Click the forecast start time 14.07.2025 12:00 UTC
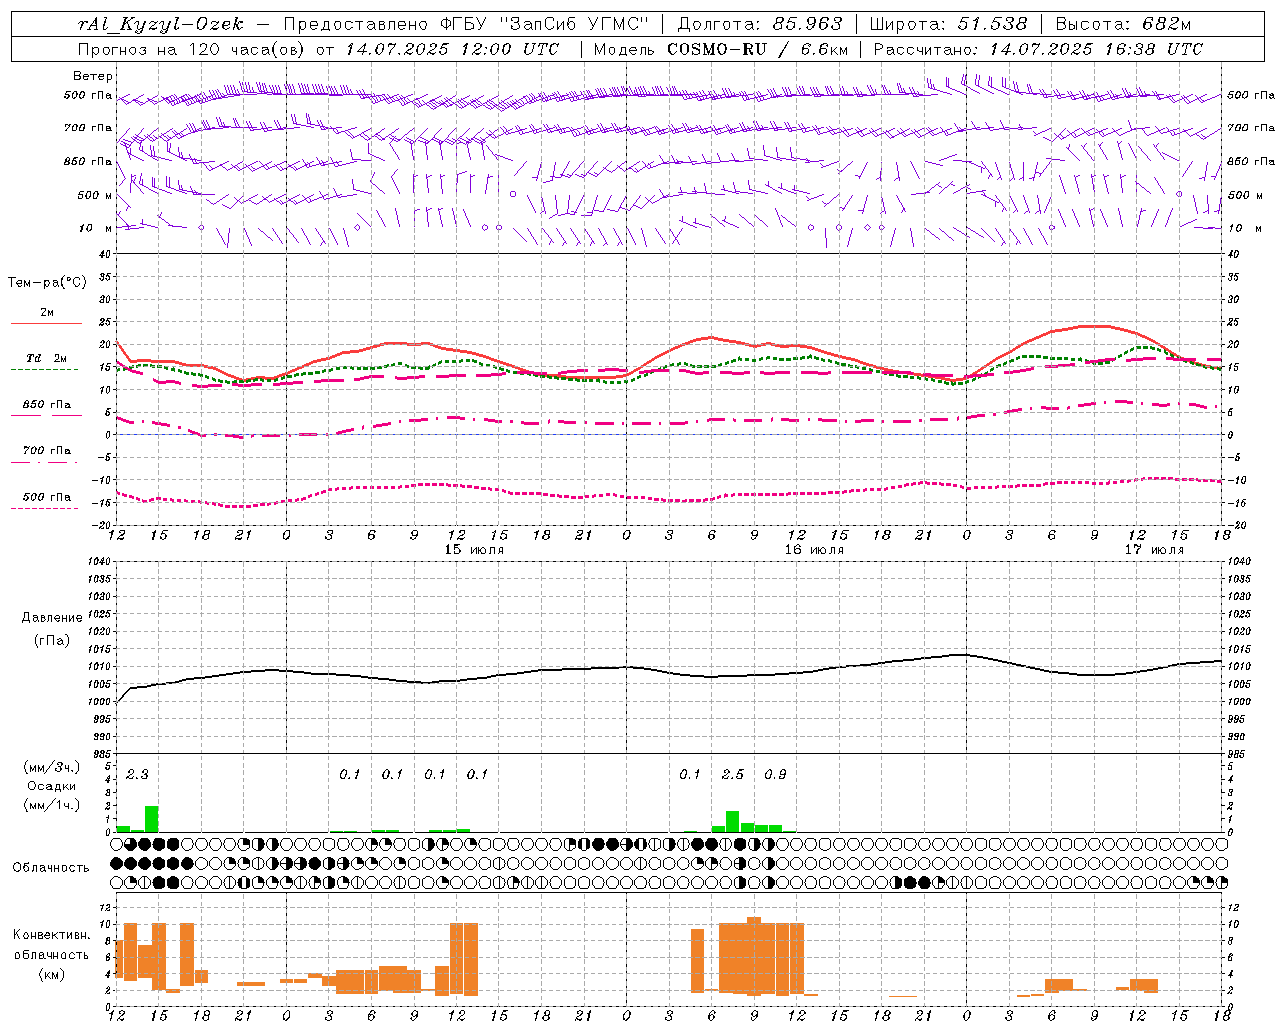The image size is (1280, 1024). tap(452, 49)
